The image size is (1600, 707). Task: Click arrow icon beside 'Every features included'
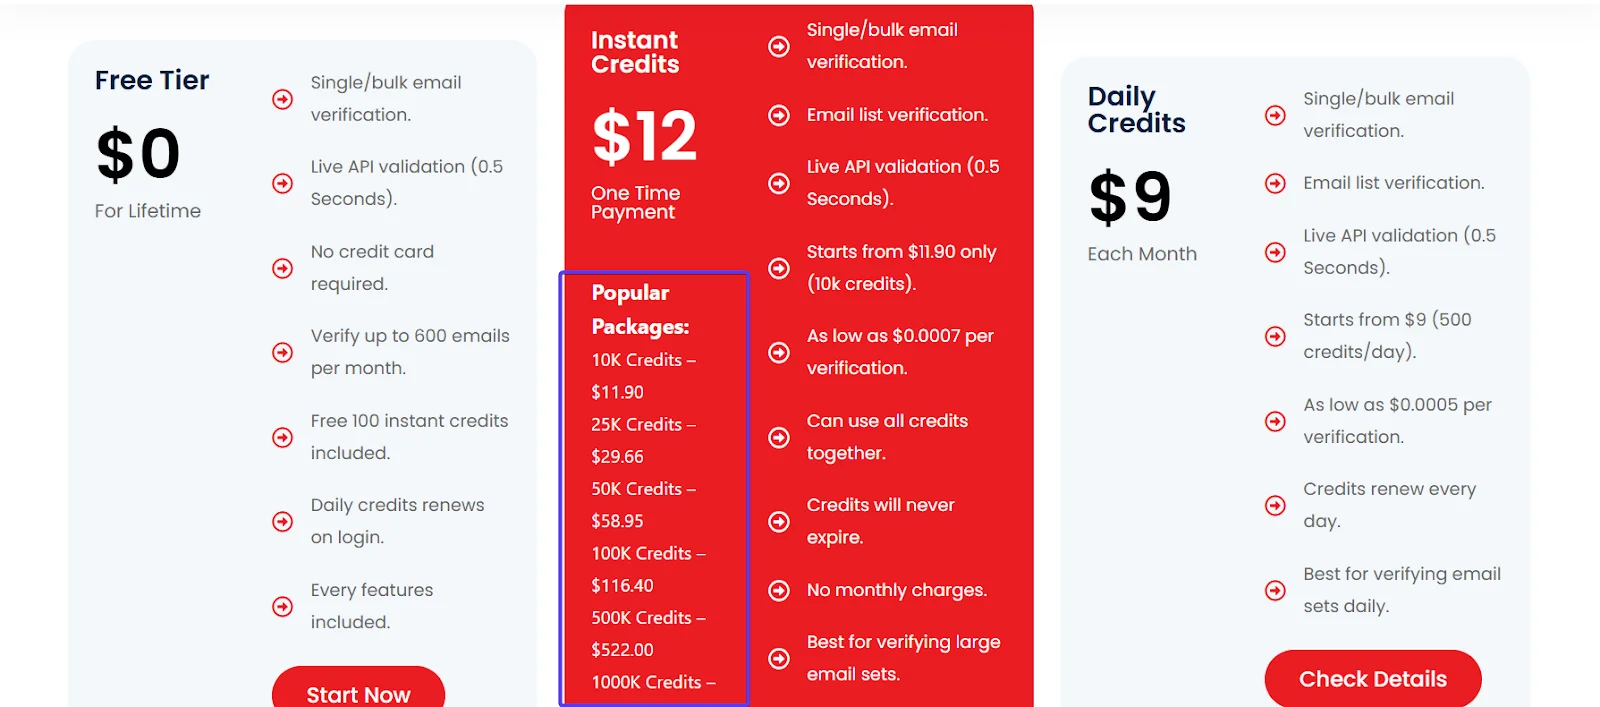point(283,606)
